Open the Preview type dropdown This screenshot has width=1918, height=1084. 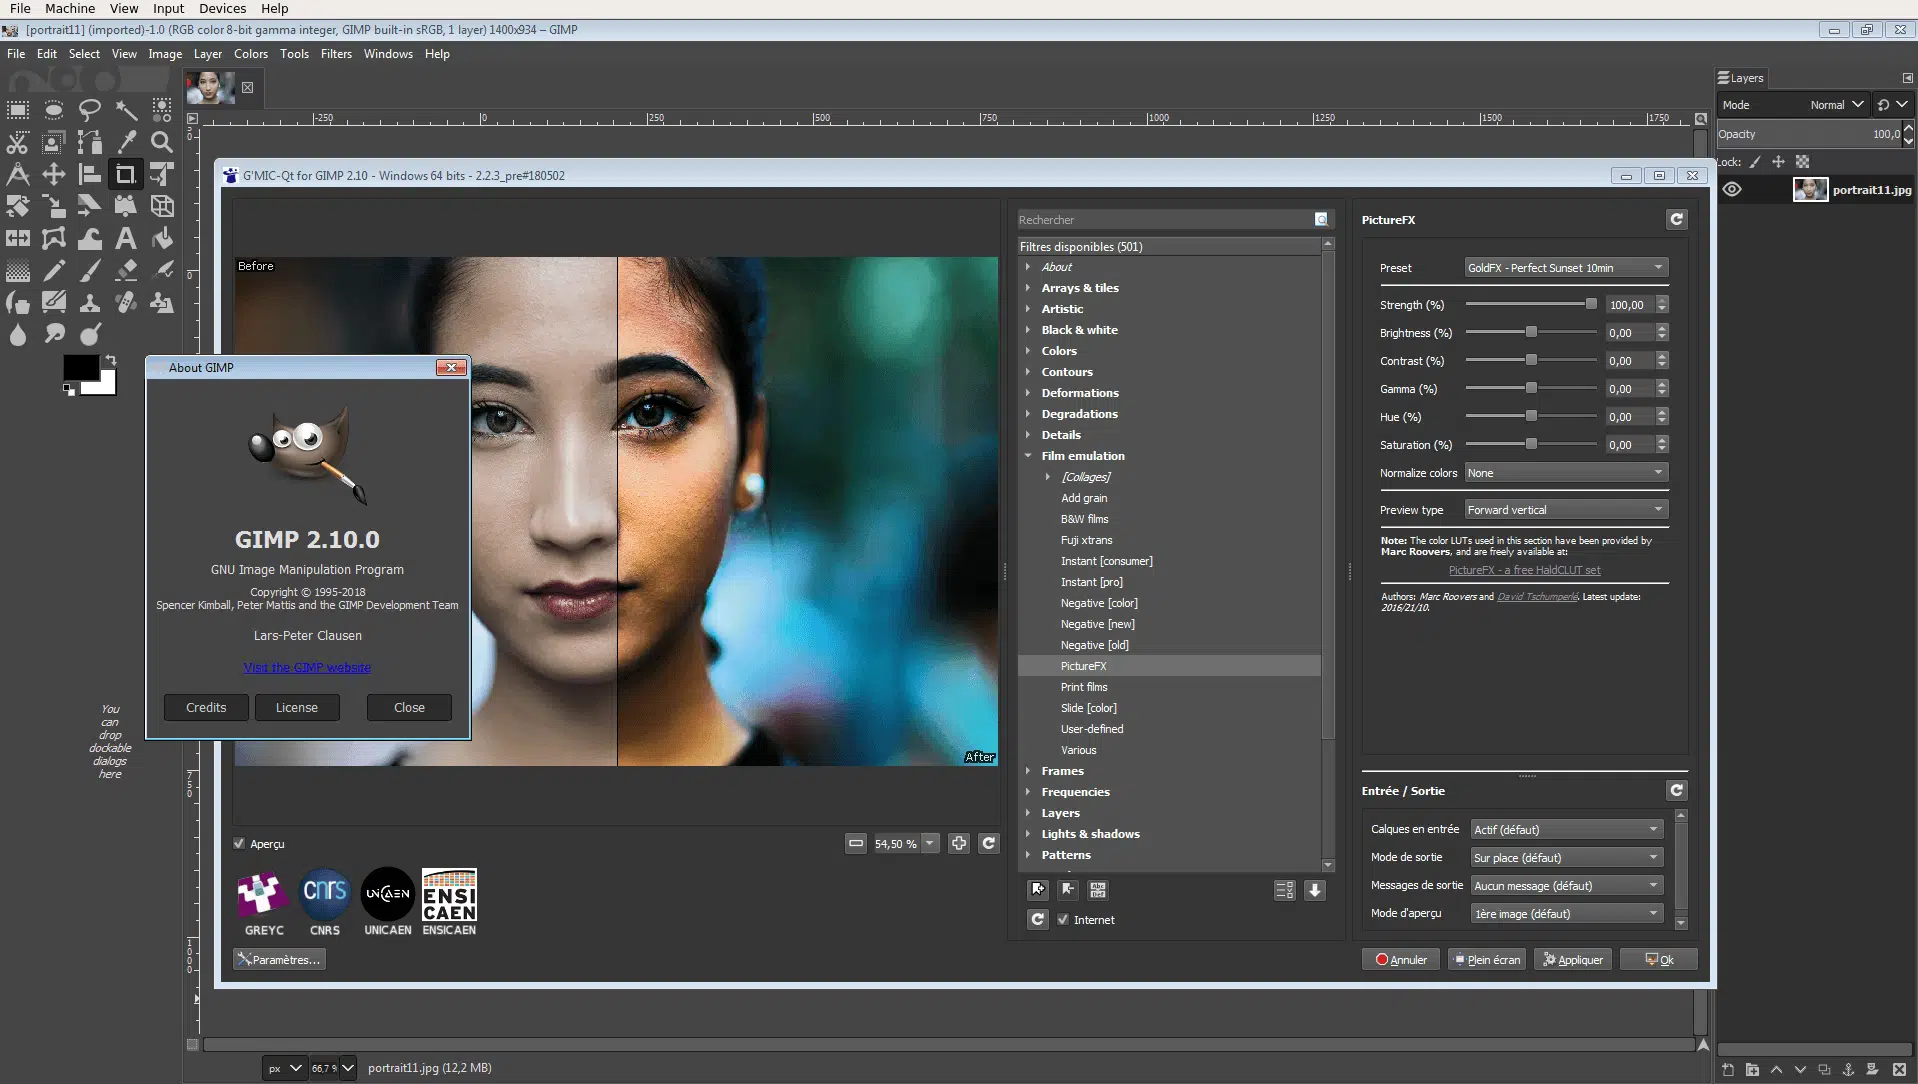click(1565, 509)
